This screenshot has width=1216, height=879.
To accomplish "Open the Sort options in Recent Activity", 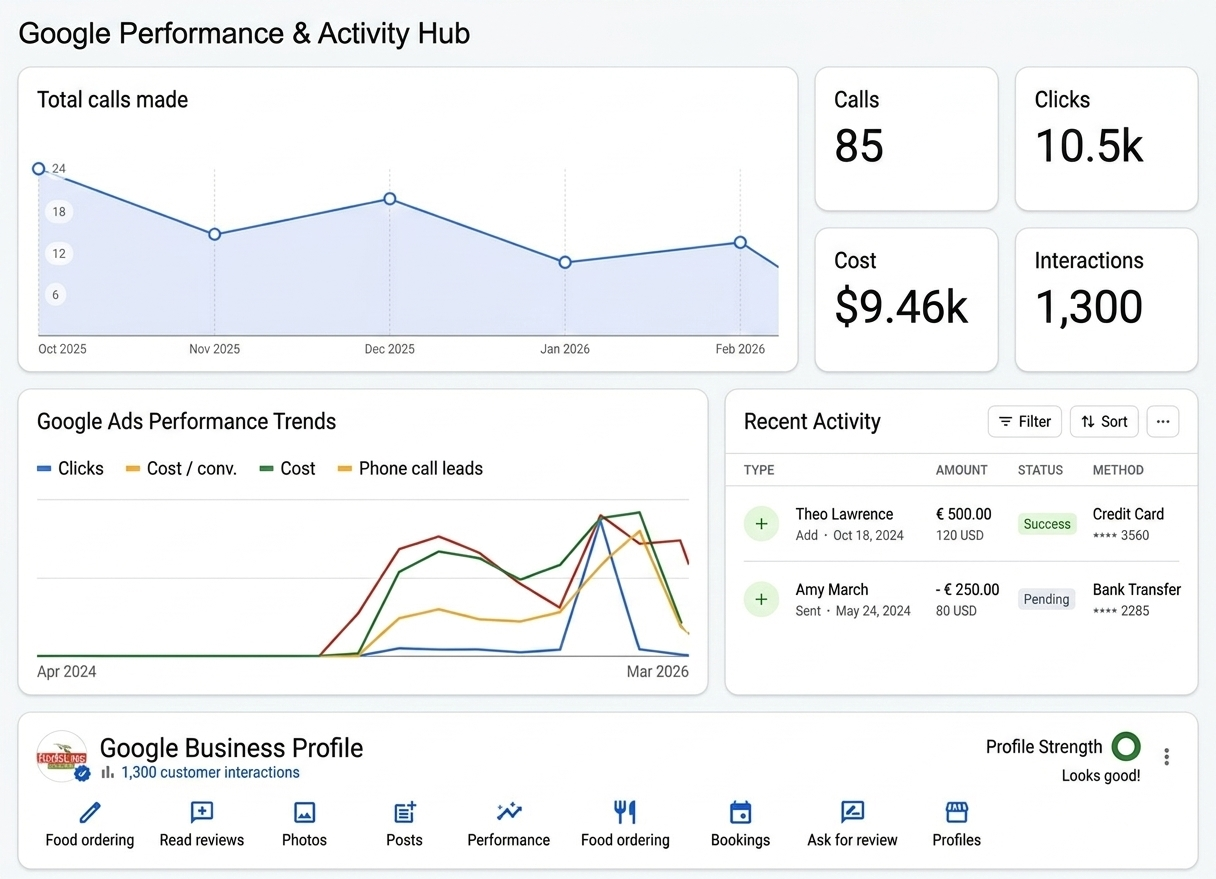I will [1104, 422].
